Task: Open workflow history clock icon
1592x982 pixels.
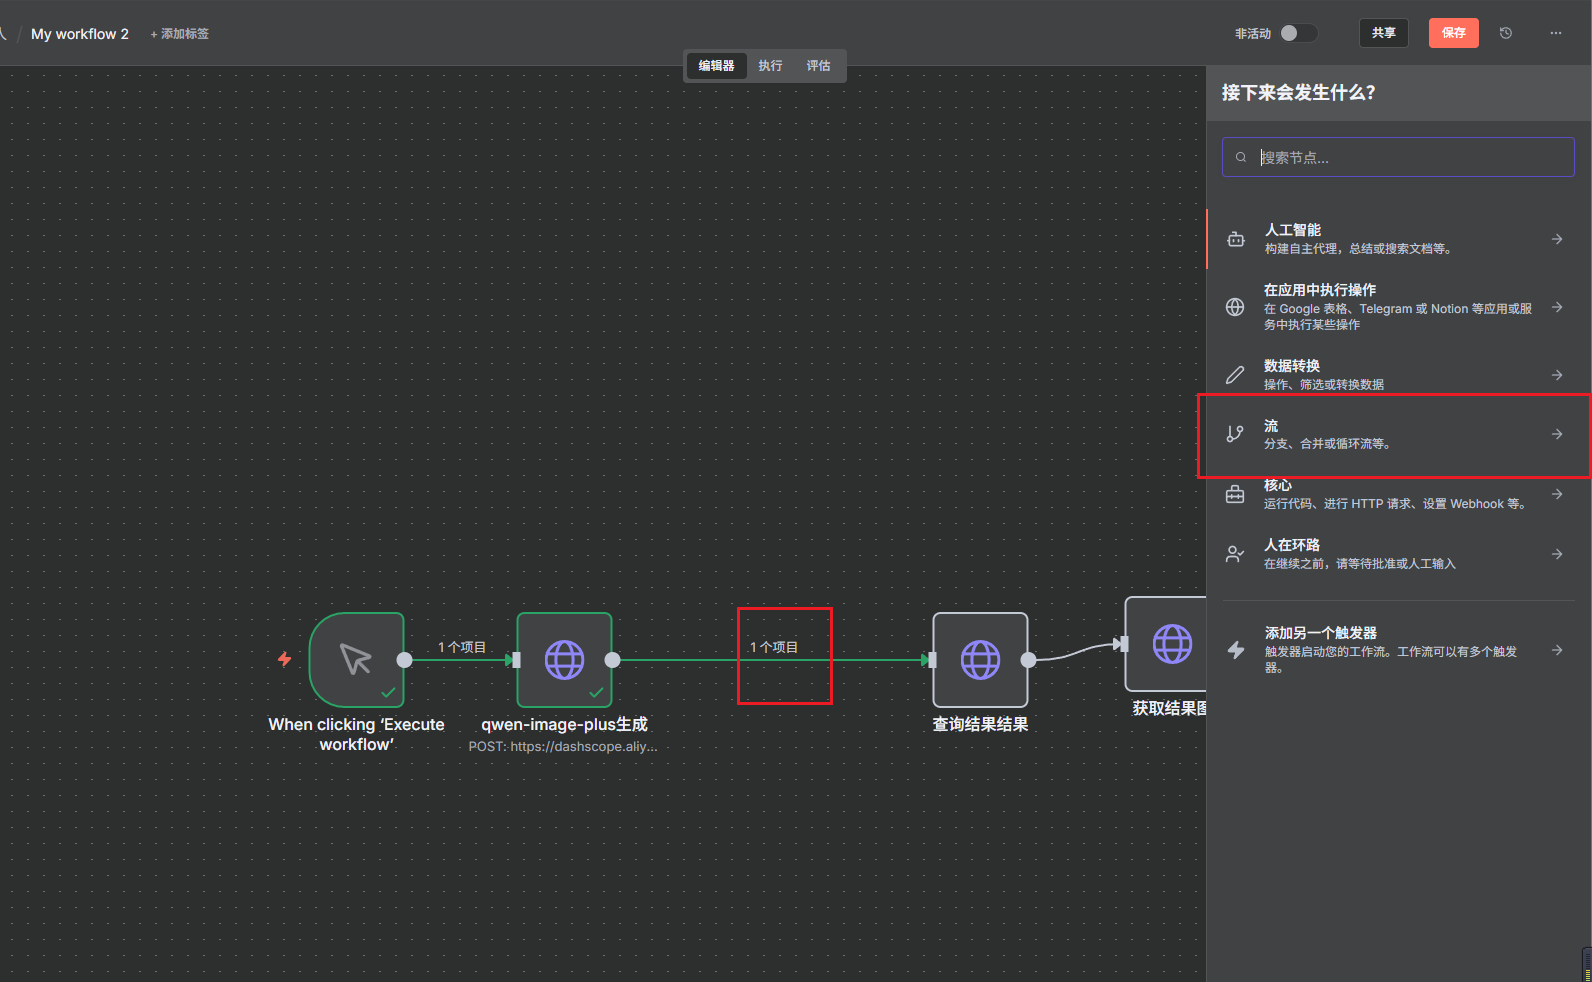Action: (x=1506, y=33)
